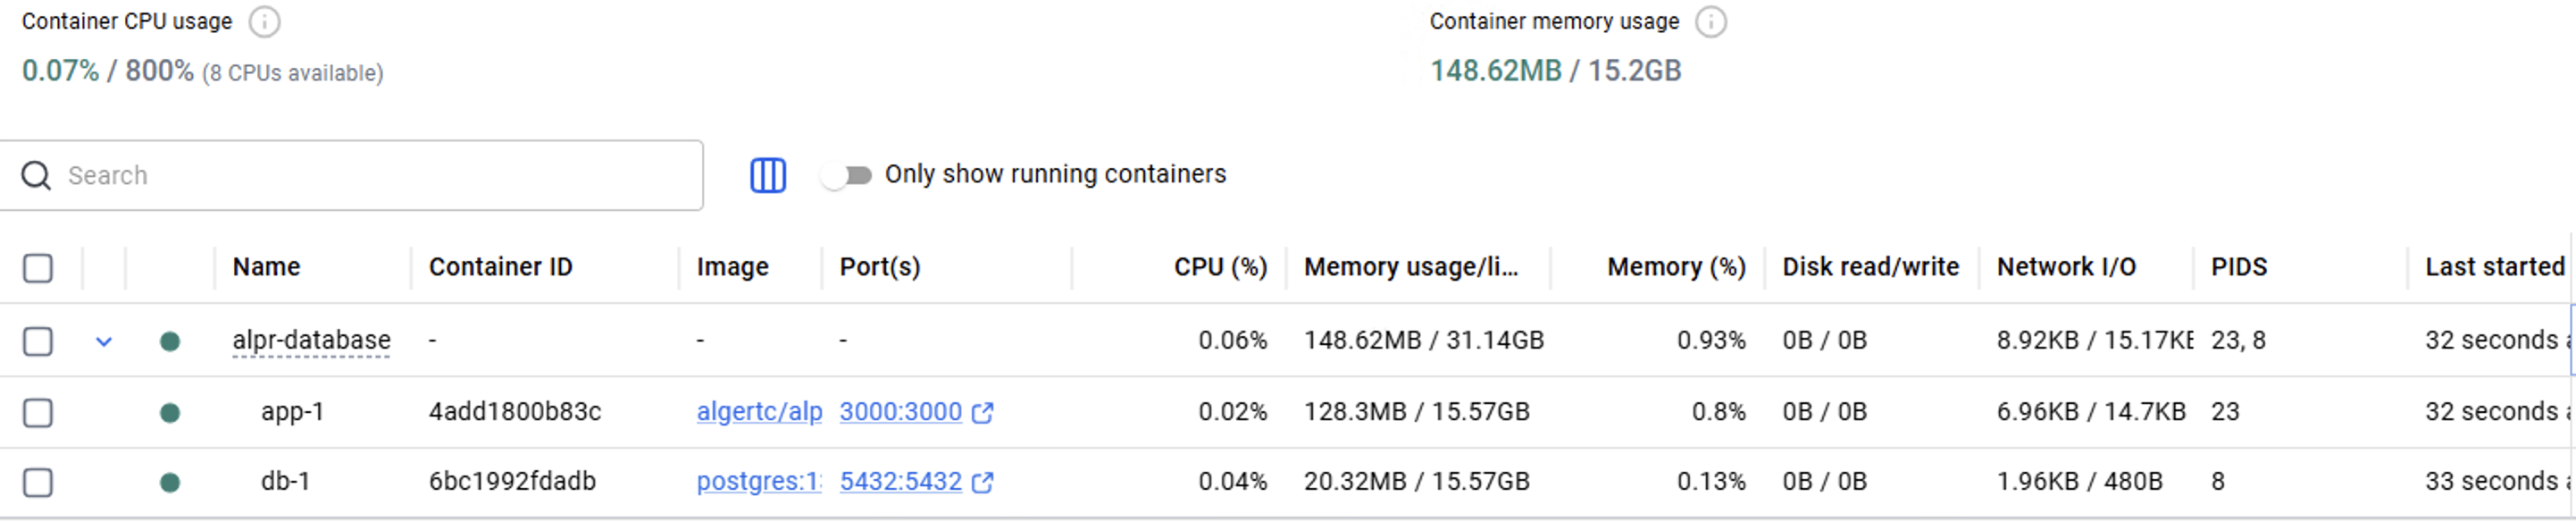The image size is (2576, 522).
Task: Check the select-all containers checkbox
Action: coord(38,268)
